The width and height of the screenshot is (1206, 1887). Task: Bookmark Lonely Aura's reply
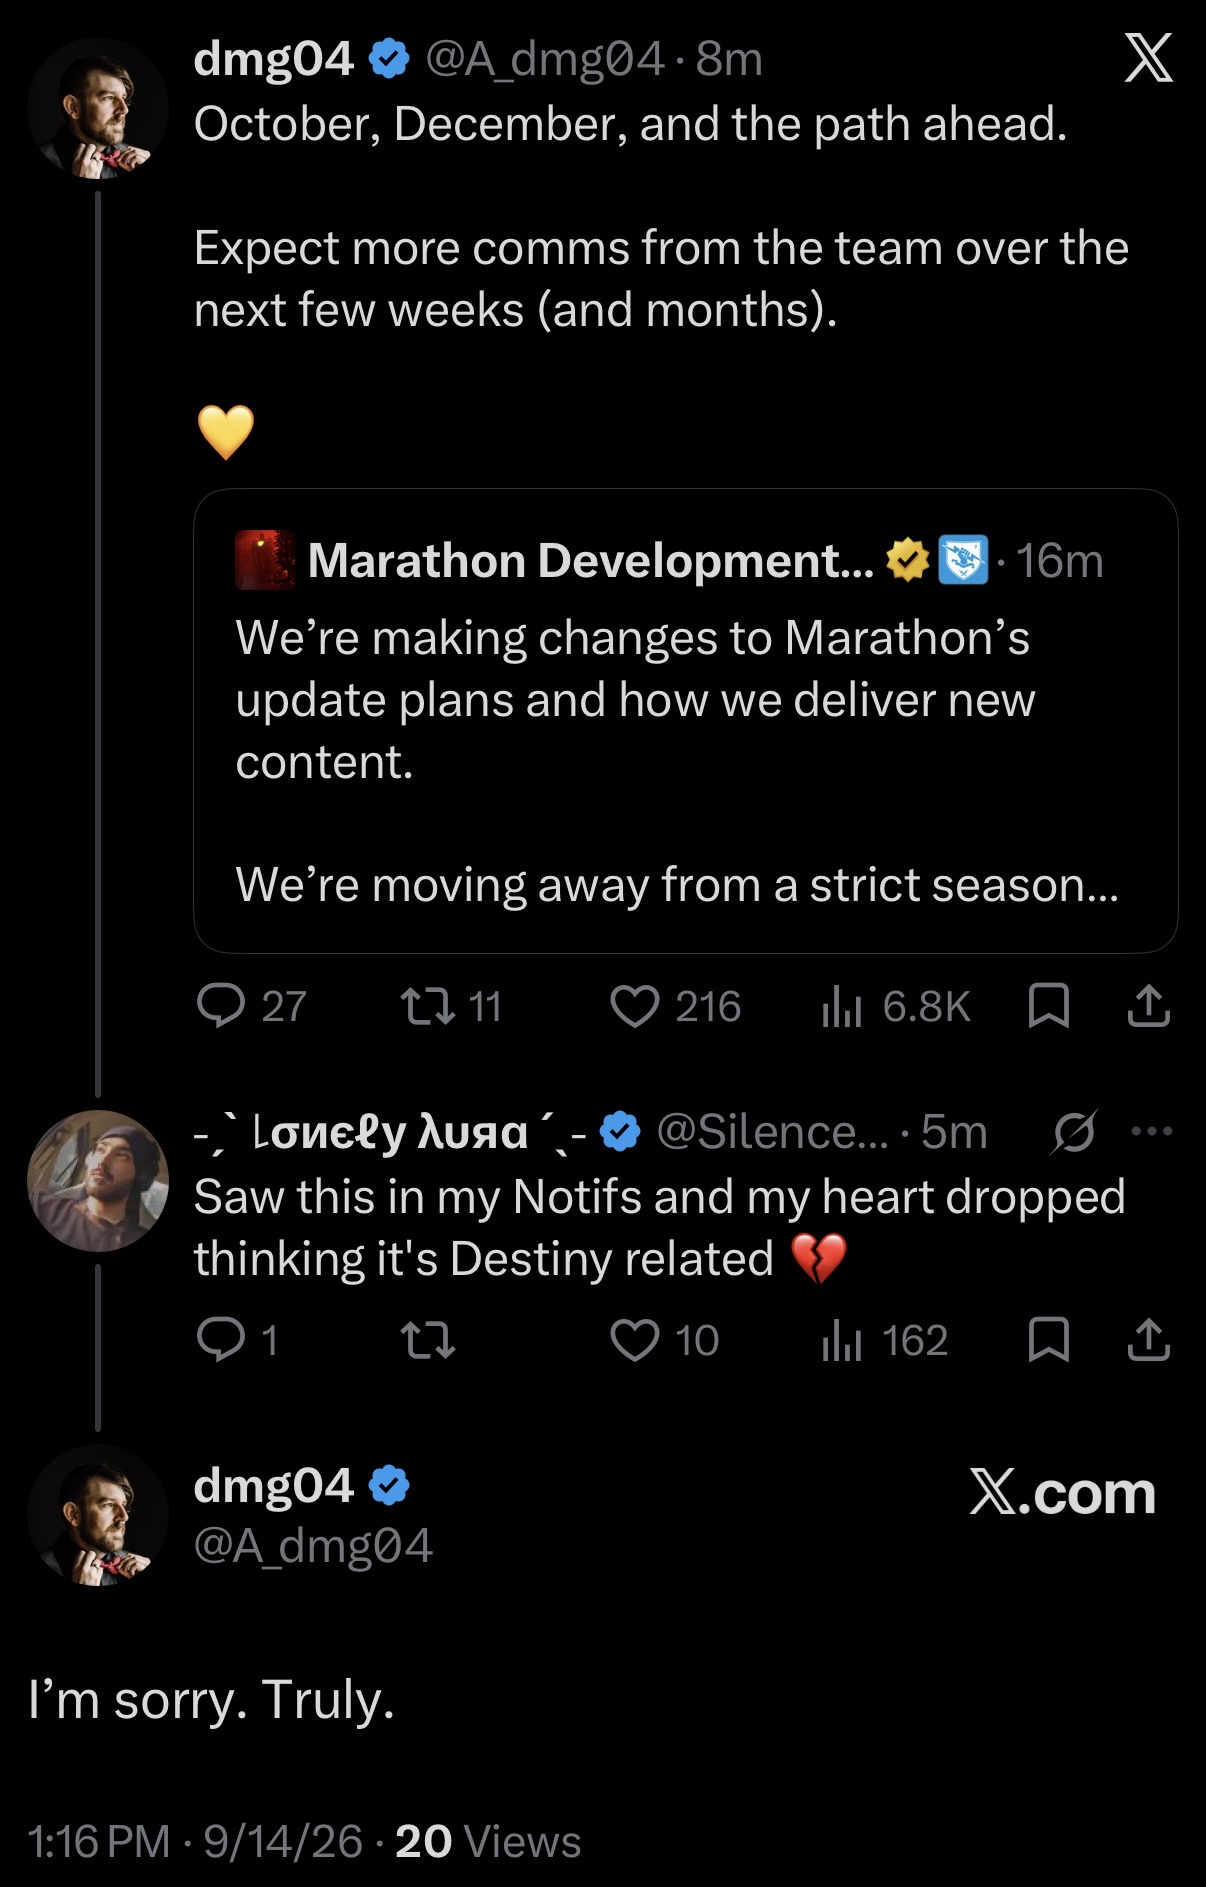coord(1049,1340)
